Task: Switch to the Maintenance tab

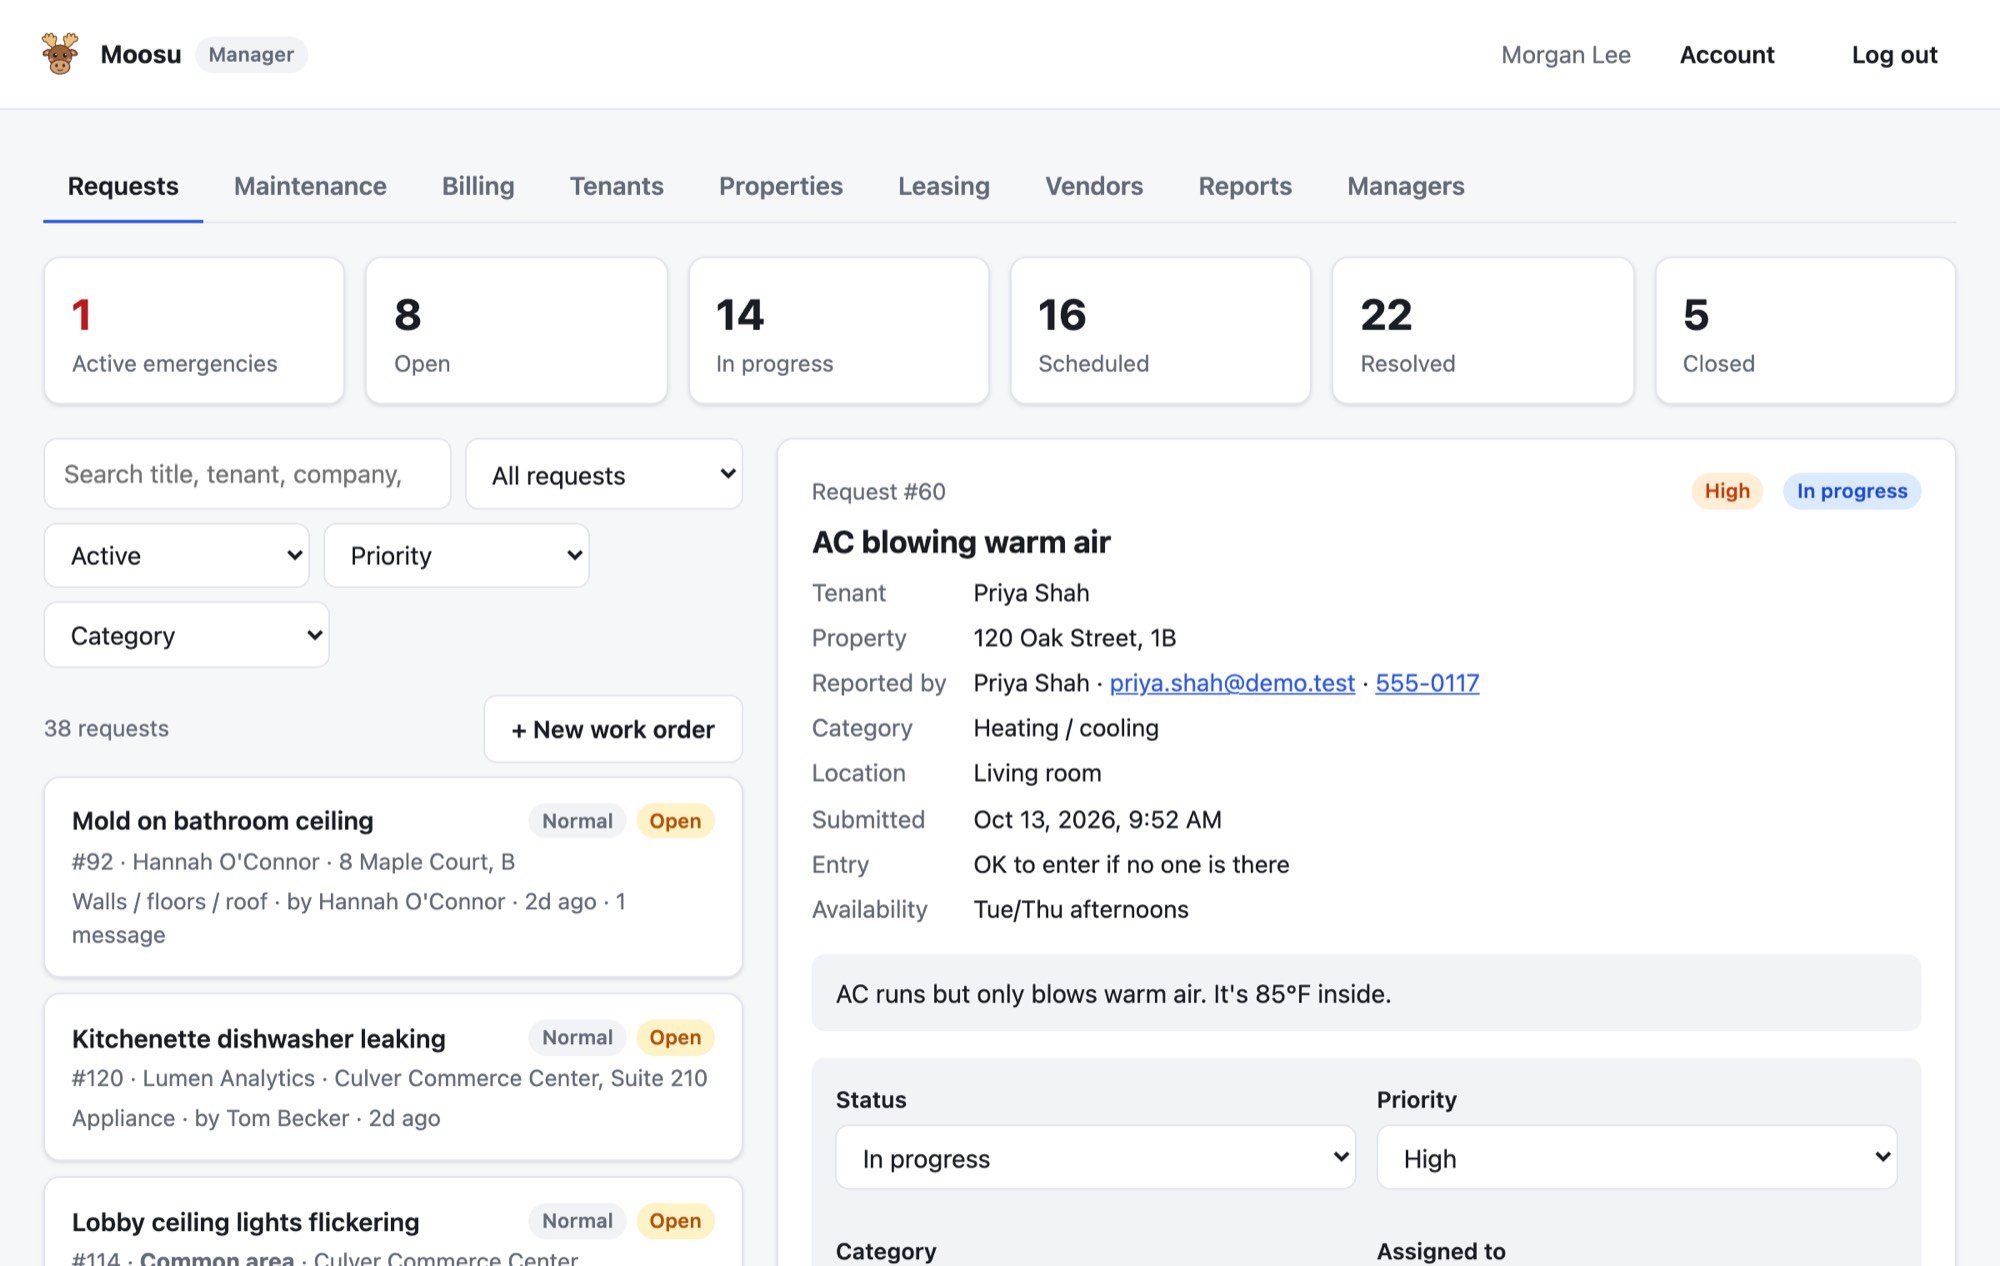Action: (310, 186)
